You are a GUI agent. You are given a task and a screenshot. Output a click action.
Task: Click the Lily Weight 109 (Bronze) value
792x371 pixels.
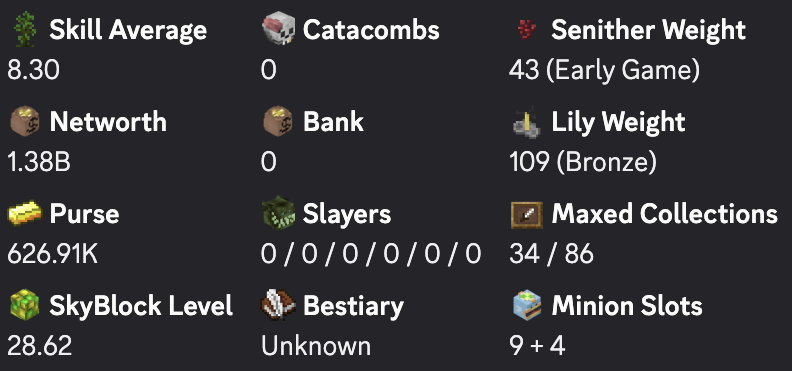(583, 163)
